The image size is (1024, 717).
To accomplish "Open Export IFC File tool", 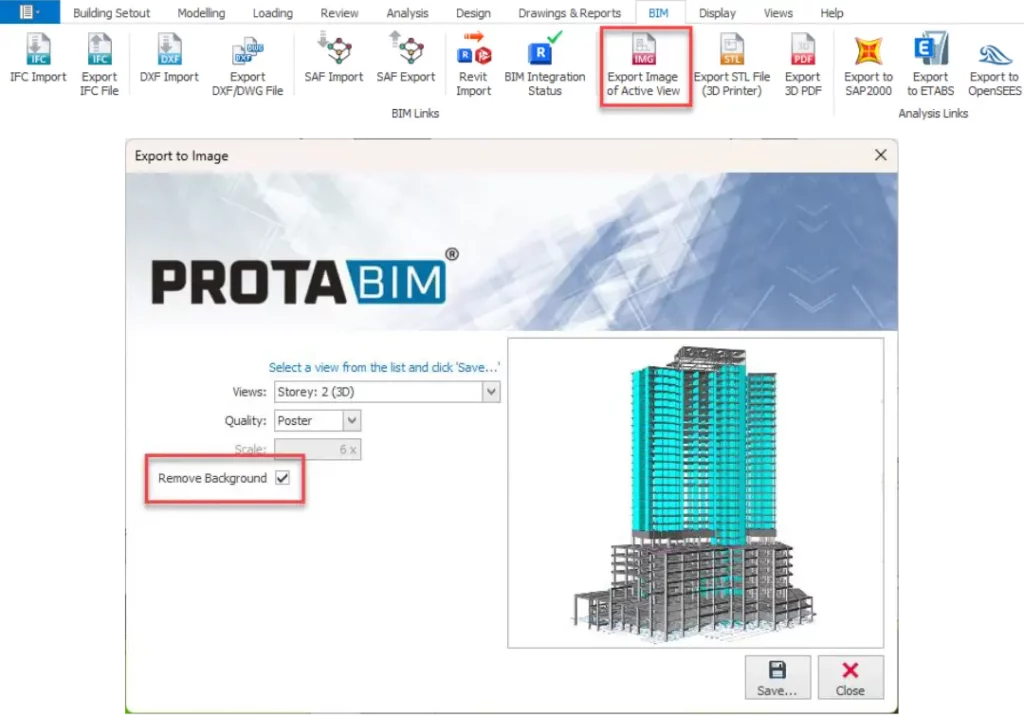I will (99, 65).
